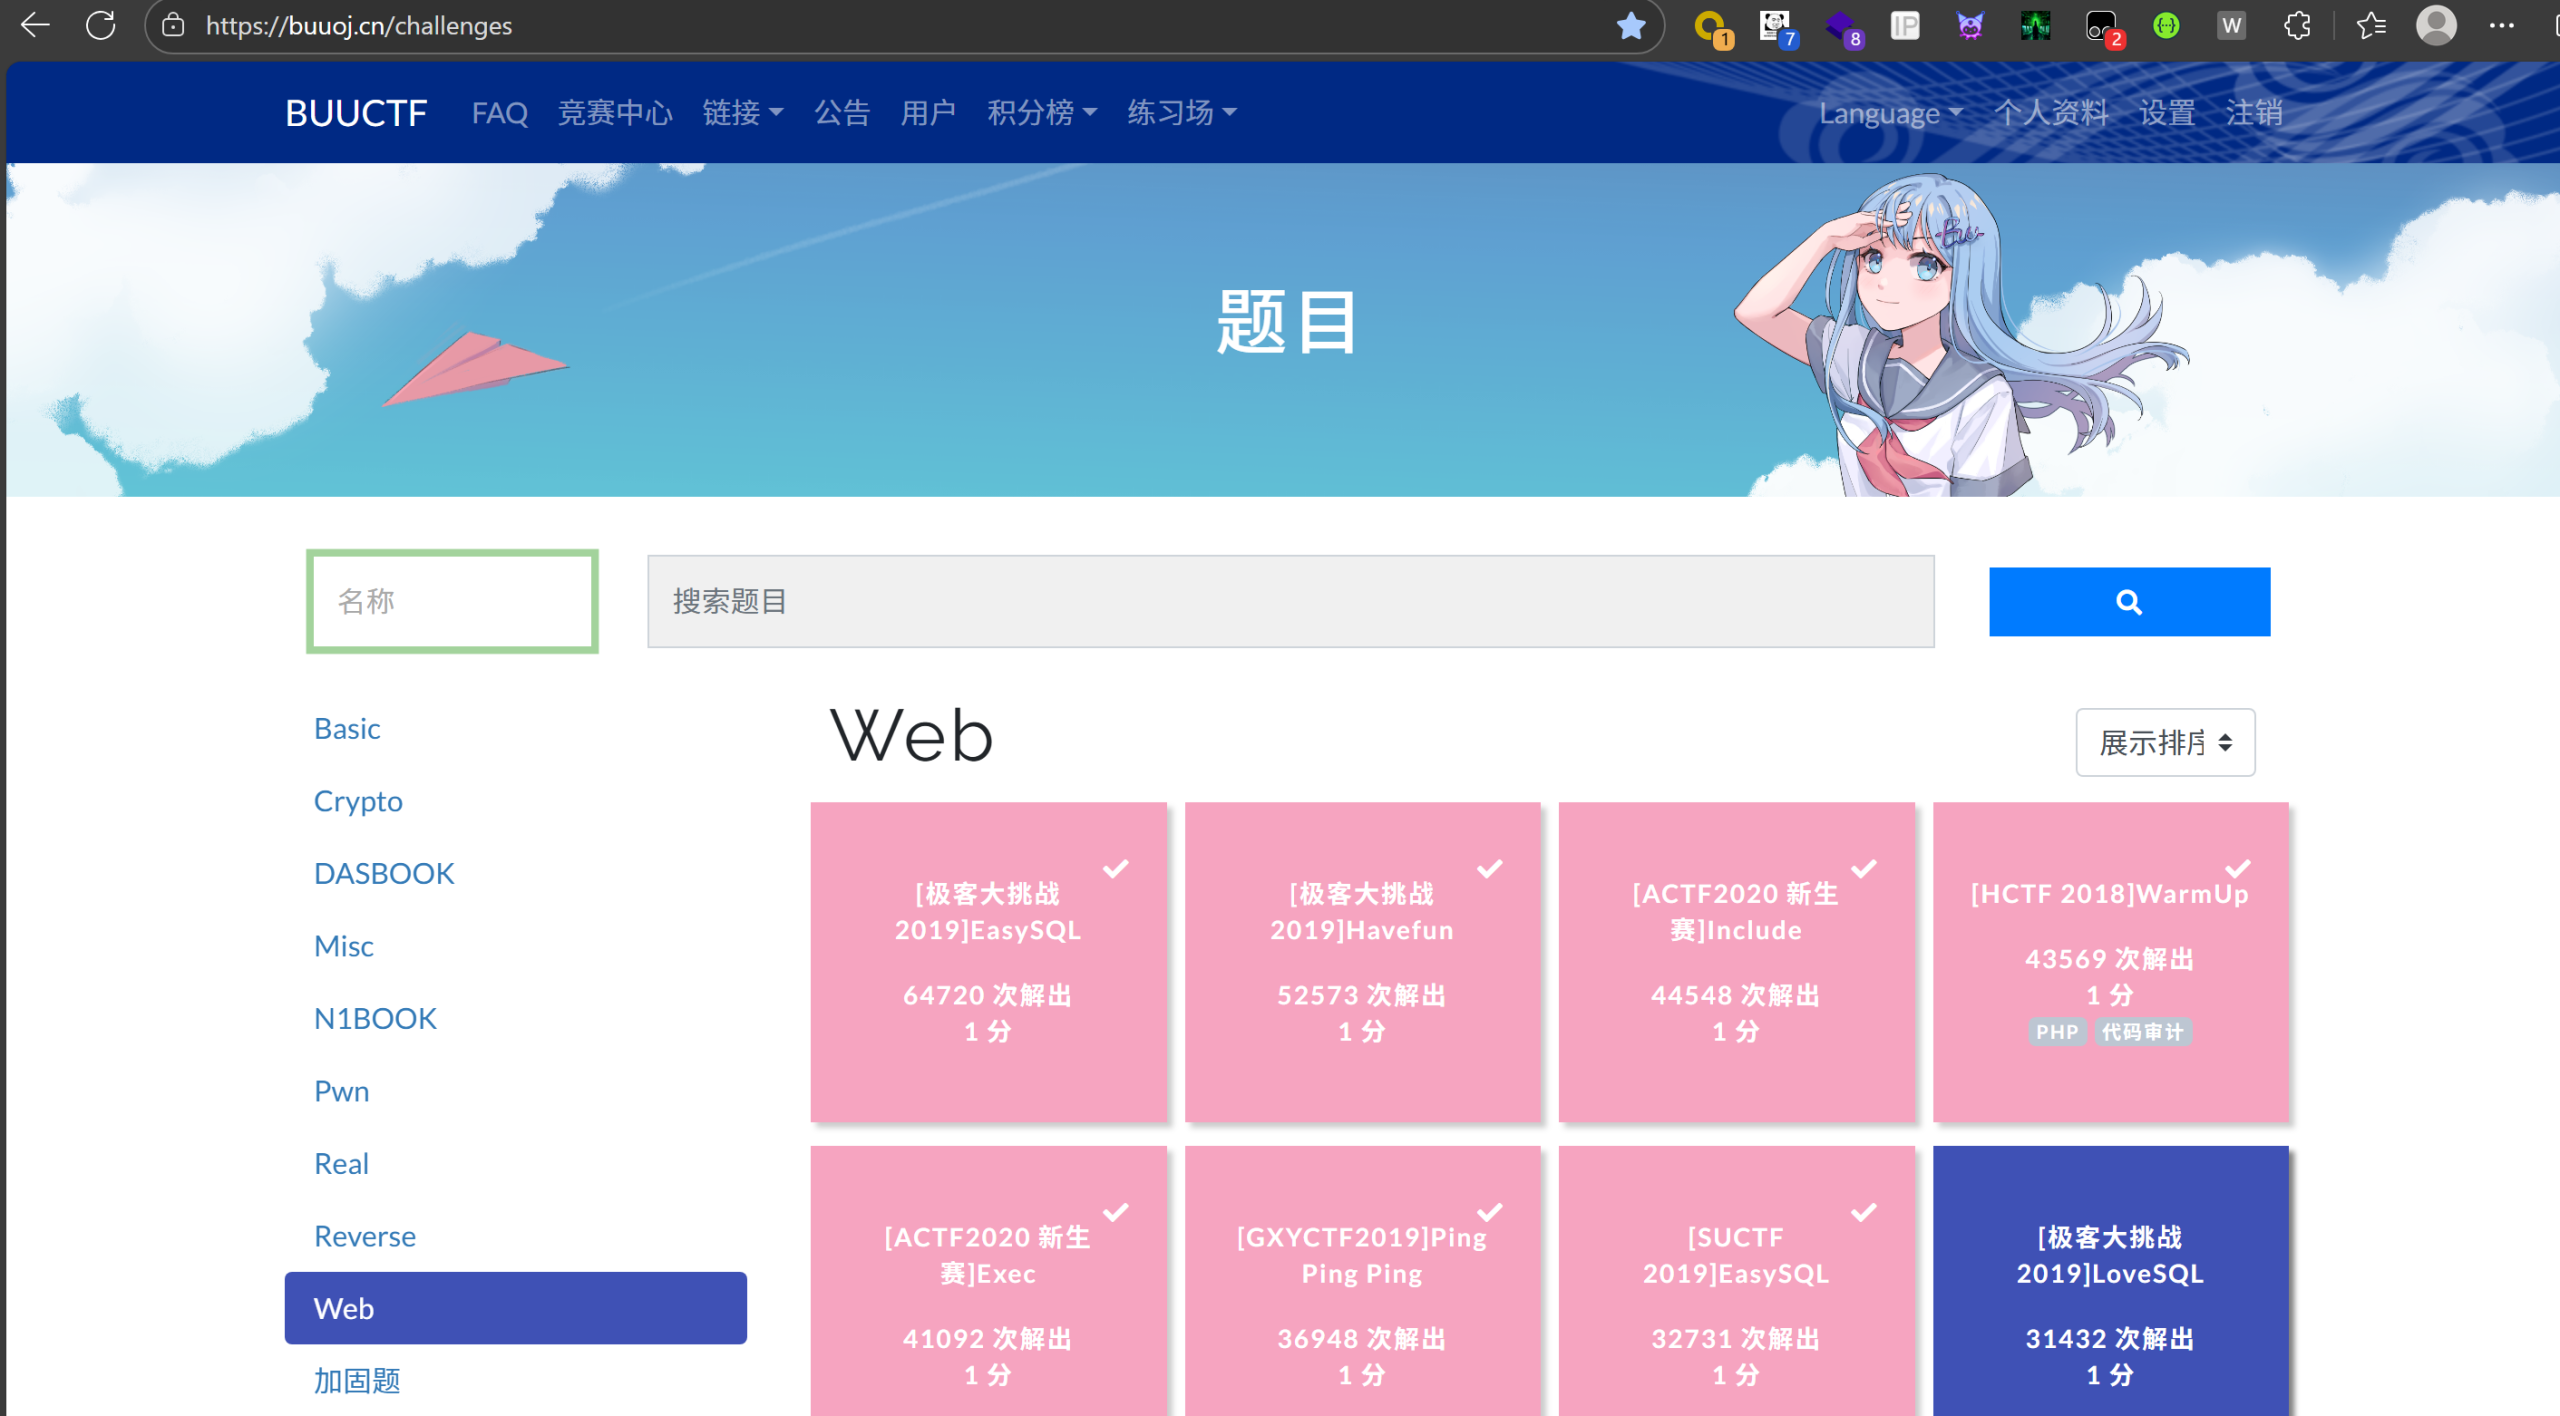Open the [HCTF 2018]WarmUp challenge card
This screenshot has height=1416, width=2560.
2110,960
